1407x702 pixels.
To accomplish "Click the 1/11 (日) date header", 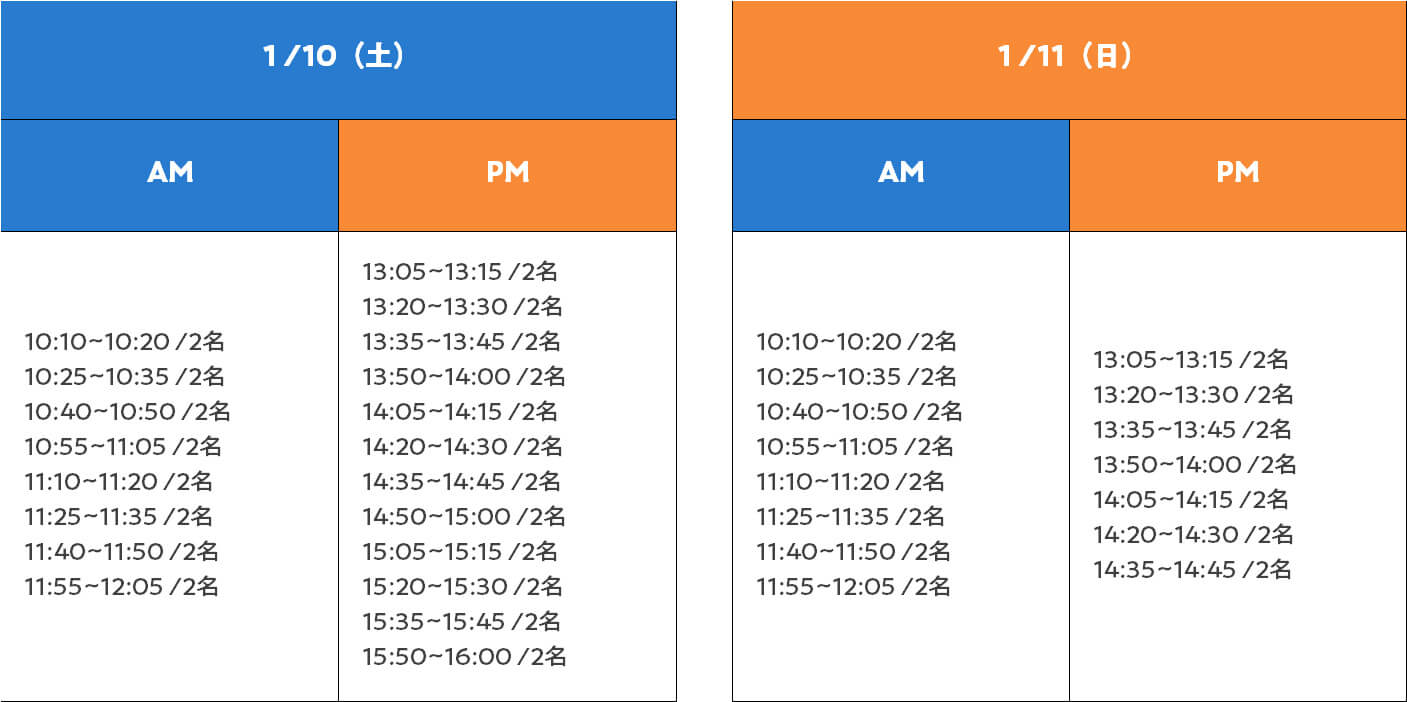I will (1068, 57).
